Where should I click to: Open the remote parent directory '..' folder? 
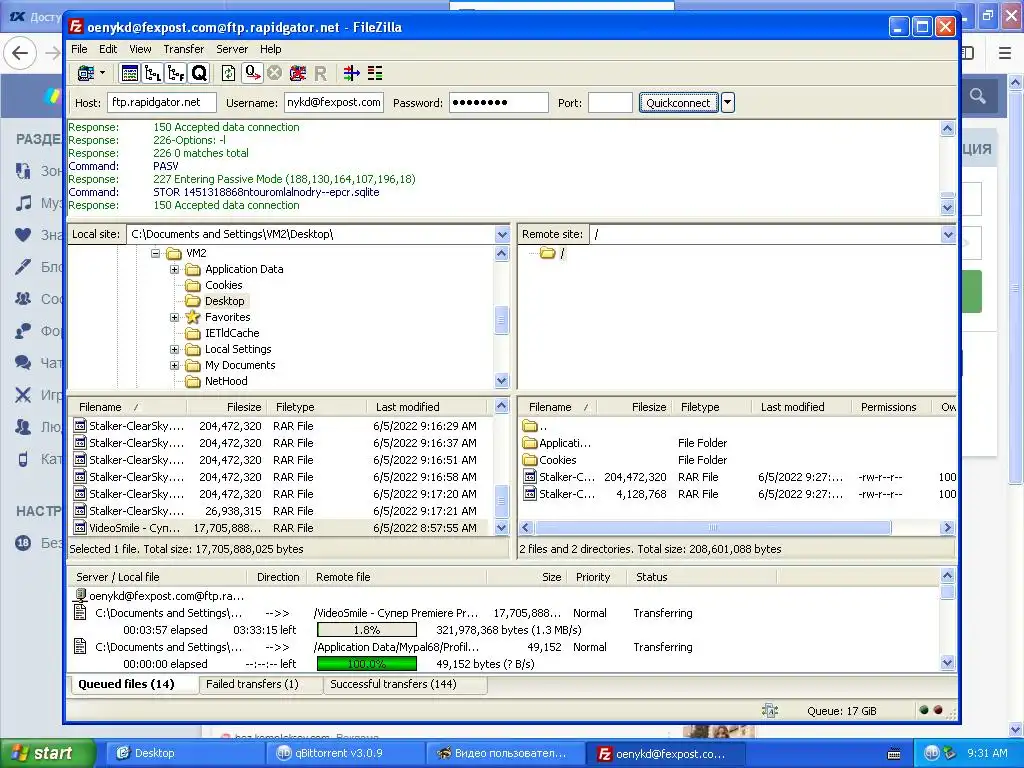pos(534,426)
